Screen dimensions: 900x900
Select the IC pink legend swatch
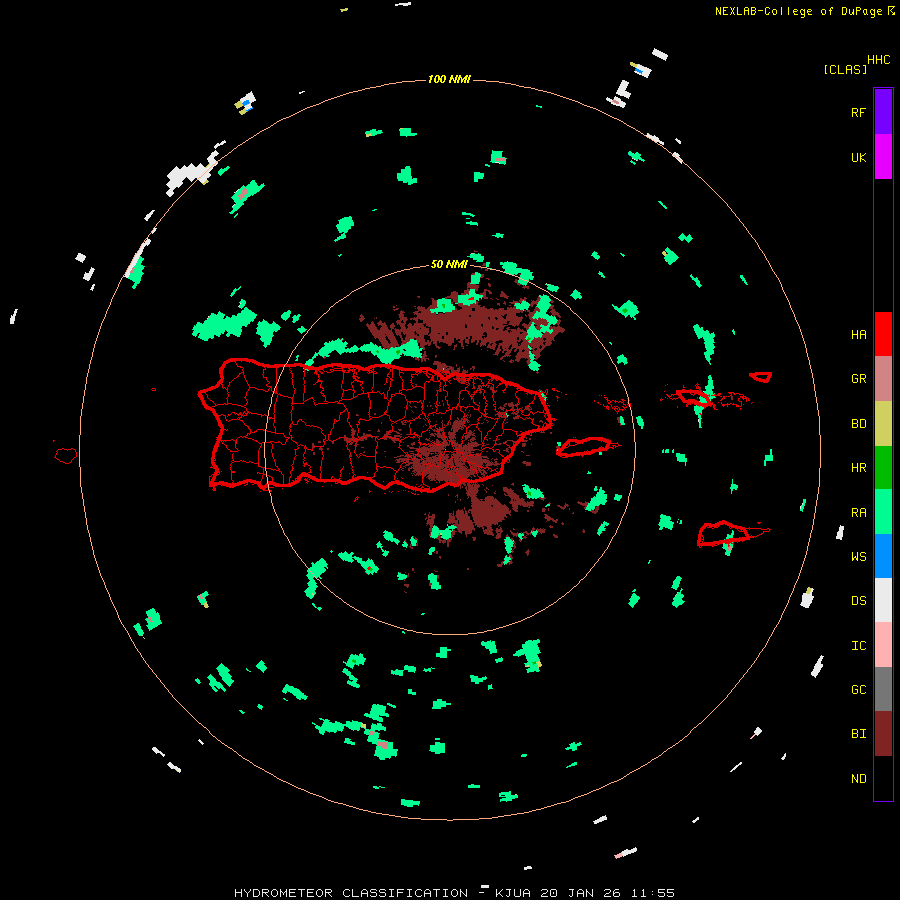click(883, 645)
